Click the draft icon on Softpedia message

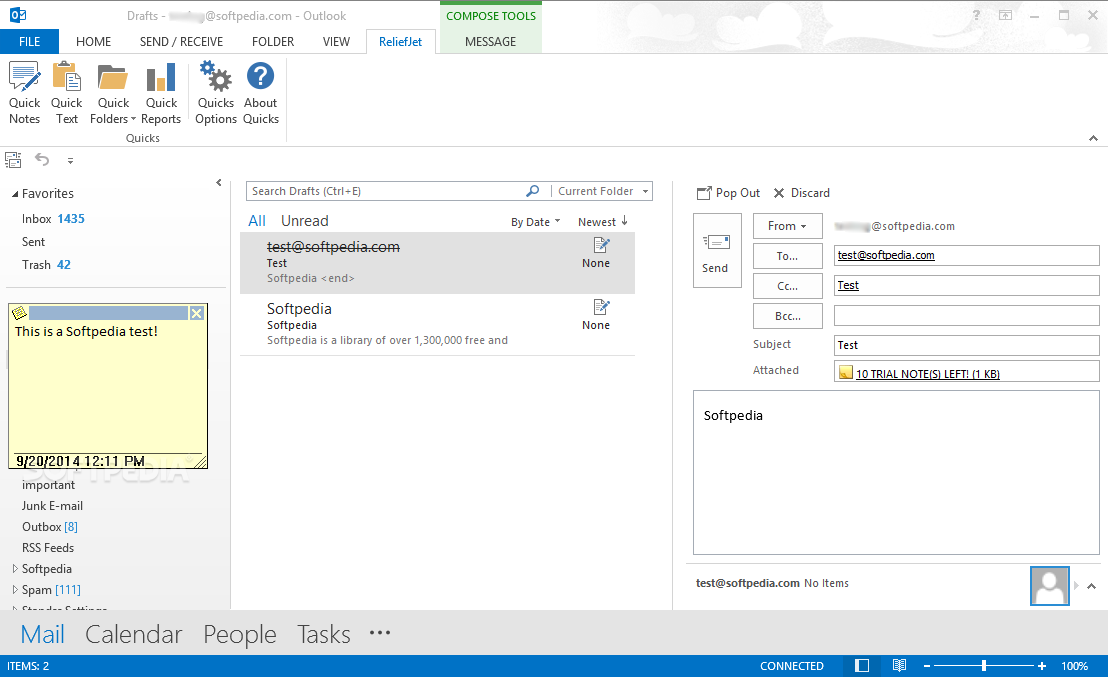click(601, 307)
